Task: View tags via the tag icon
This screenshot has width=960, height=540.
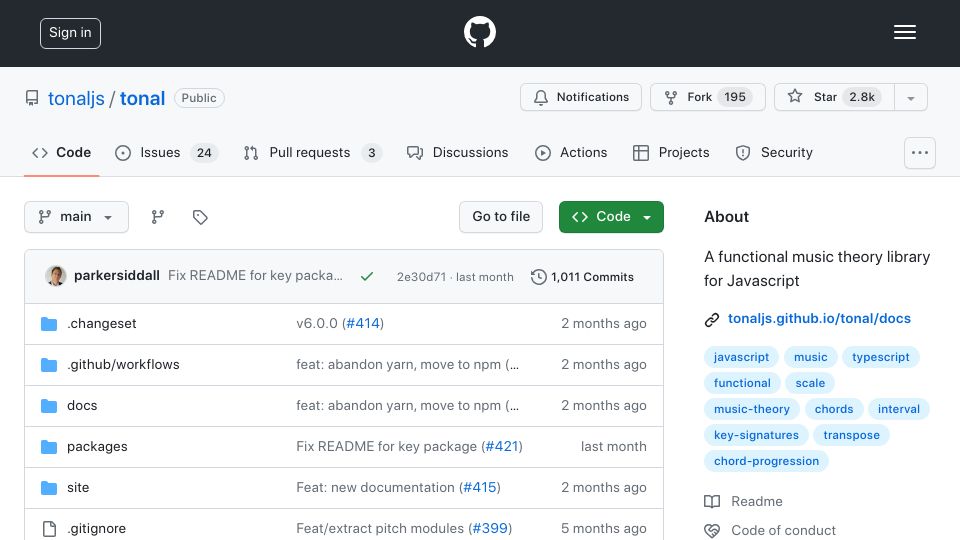Action: (x=200, y=217)
